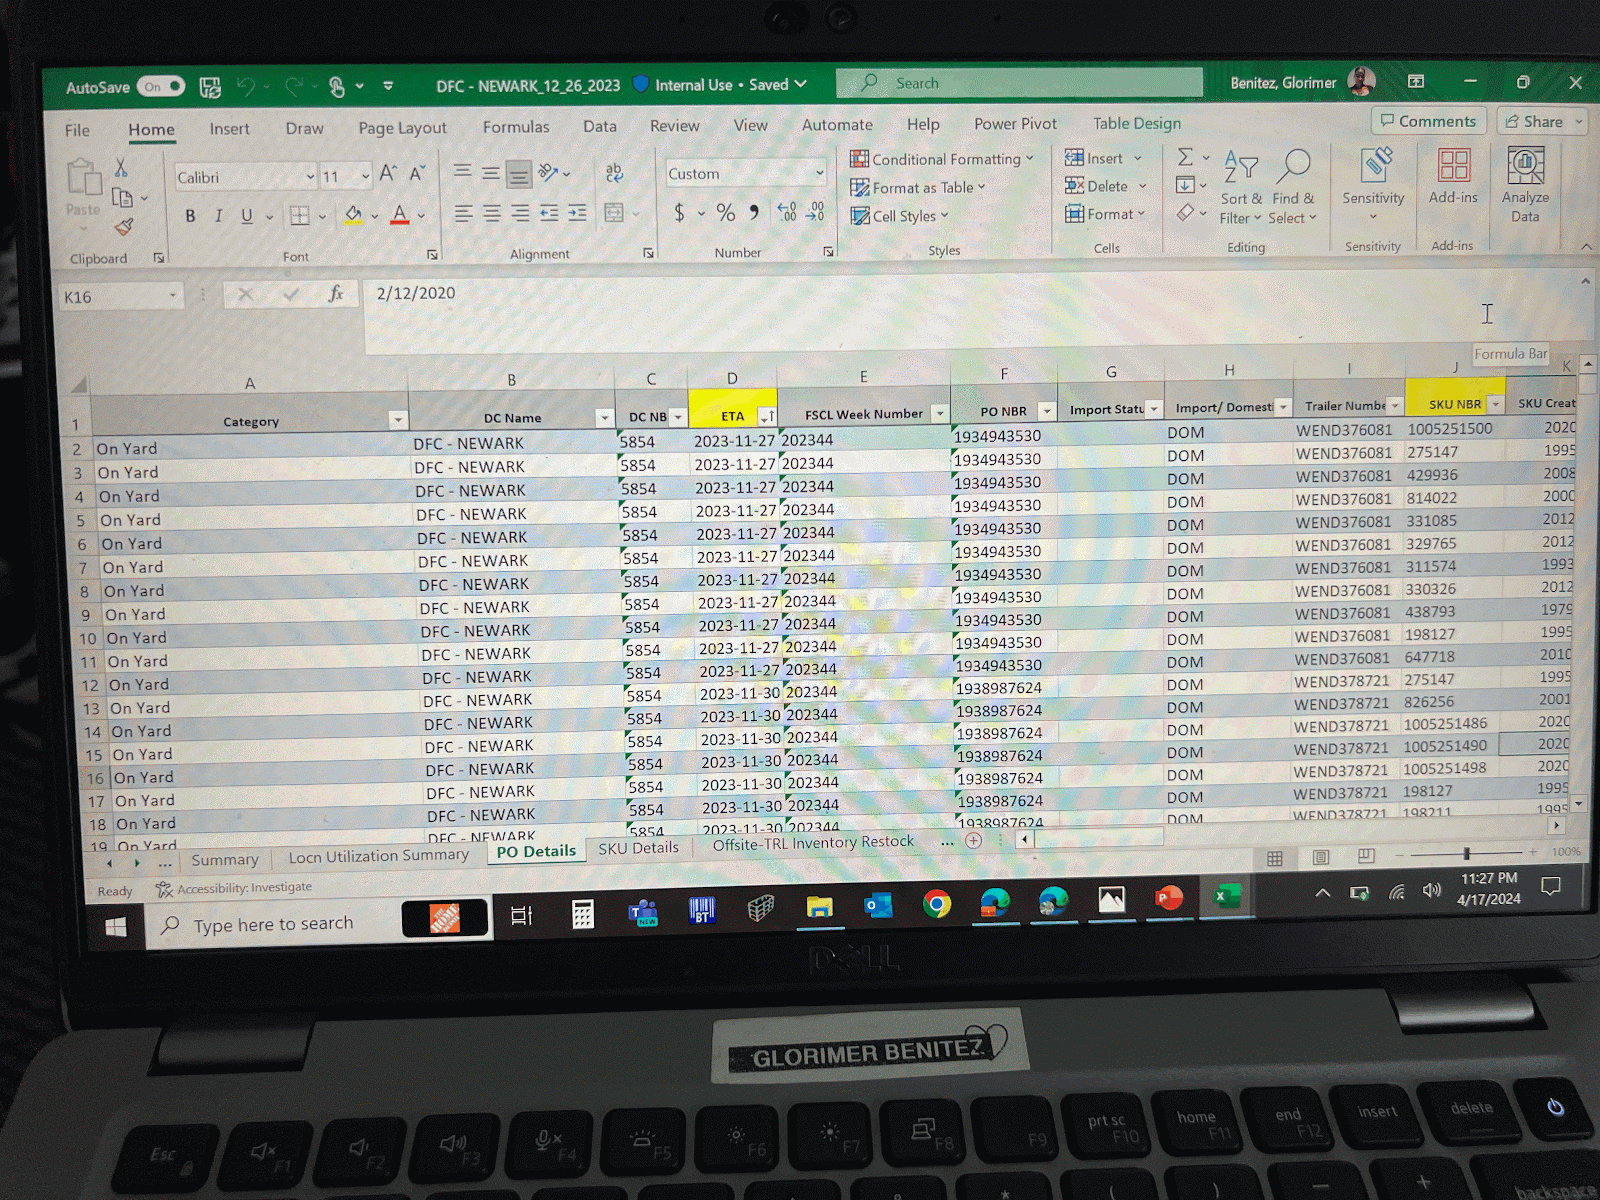Click the Insert Function fx icon
Image resolution: width=1600 pixels, height=1200 pixels.
[336, 294]
